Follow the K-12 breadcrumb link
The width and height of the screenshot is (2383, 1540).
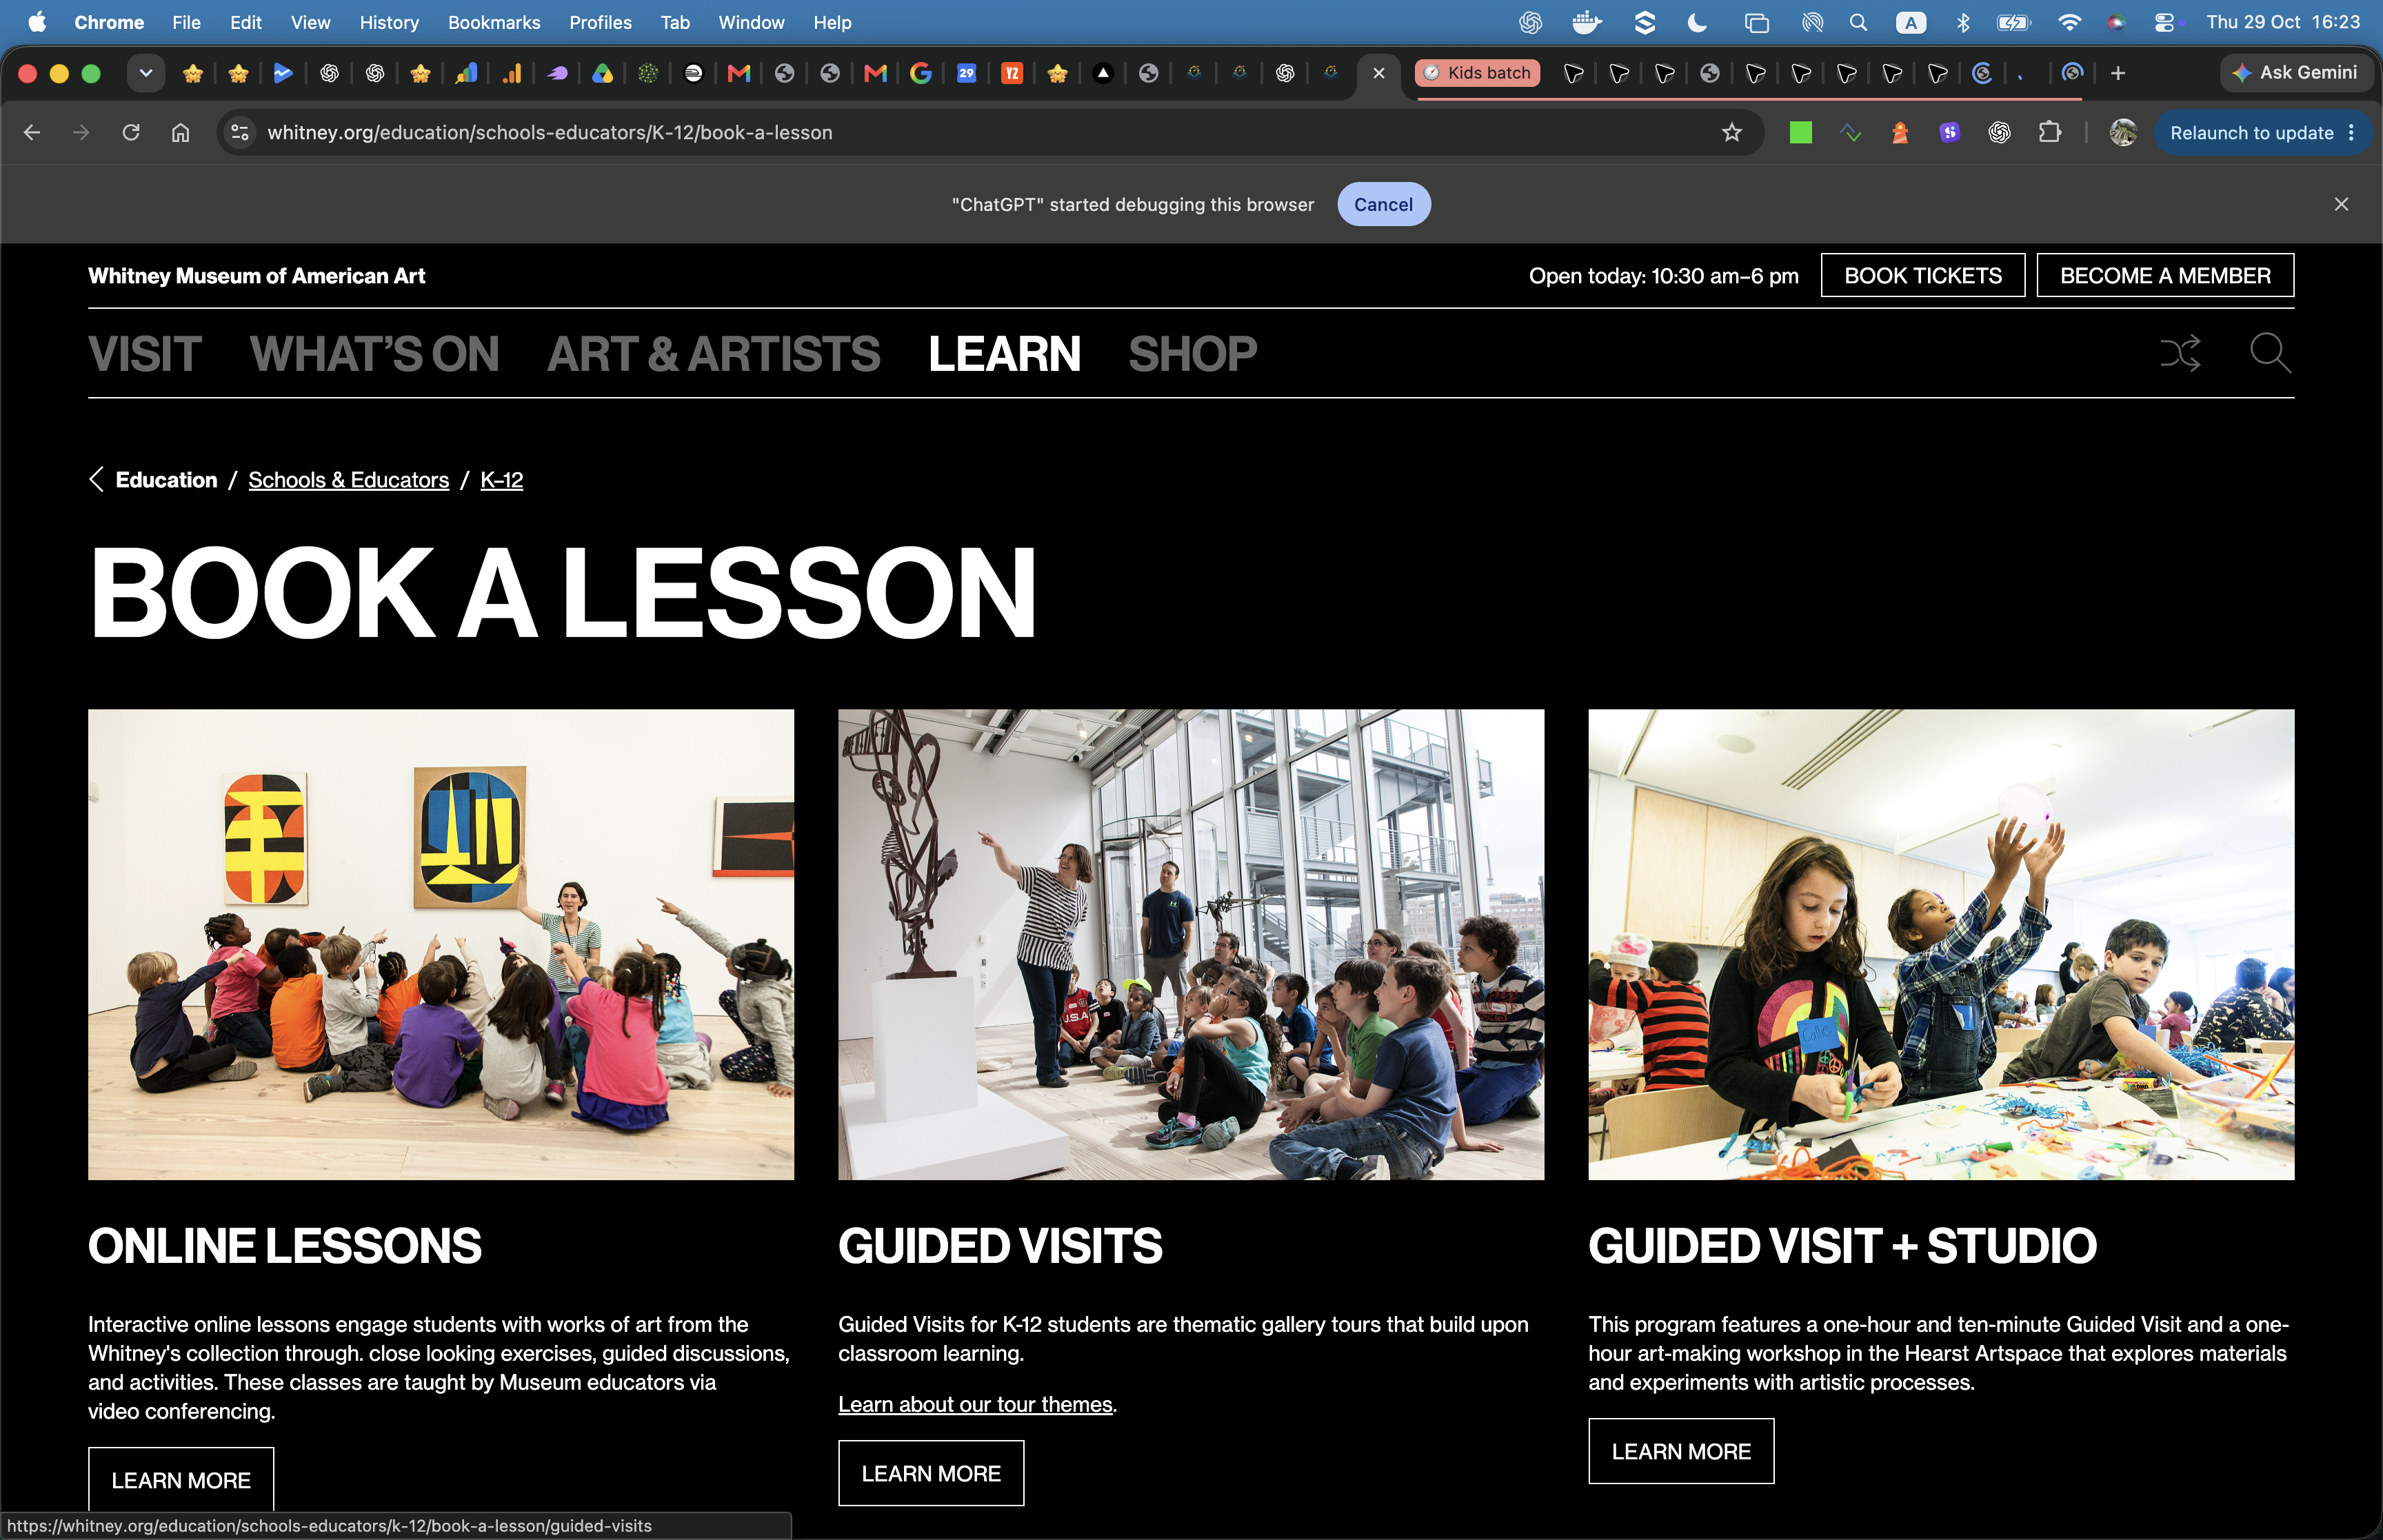tap(501, 480)
